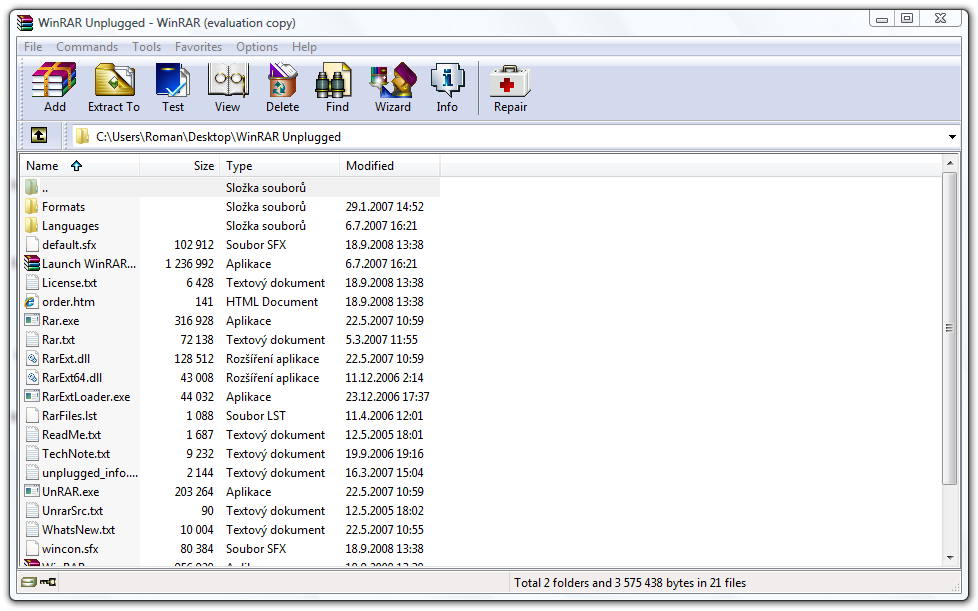Select the UnrarSrc.txt file name
Image resolution: width=978 pixels, height=611 pixels.
pyautogui.click(x=72, y=511)
